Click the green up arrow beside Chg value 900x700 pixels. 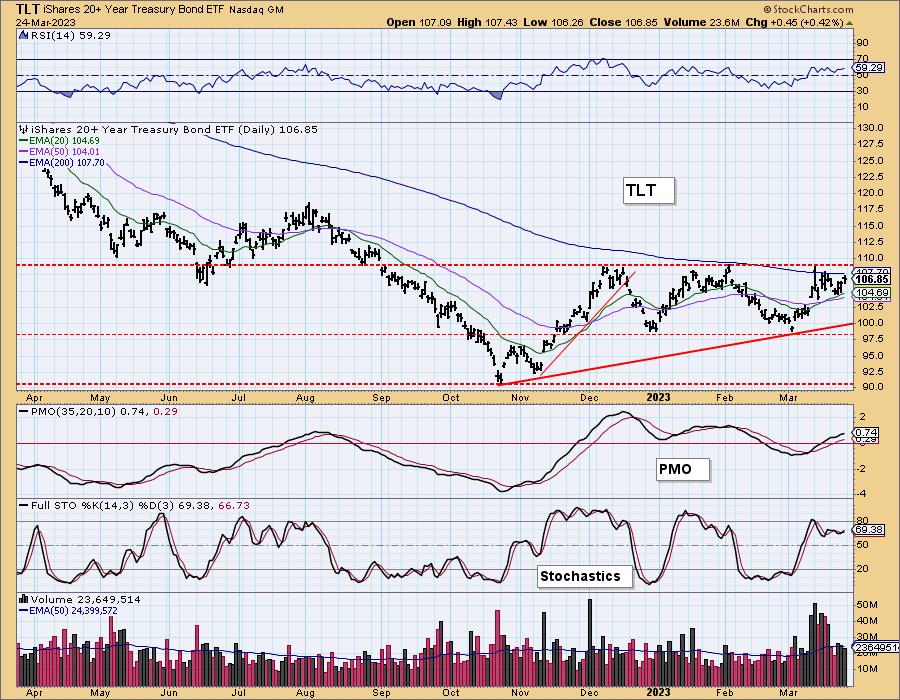click(x=850, y=23)
